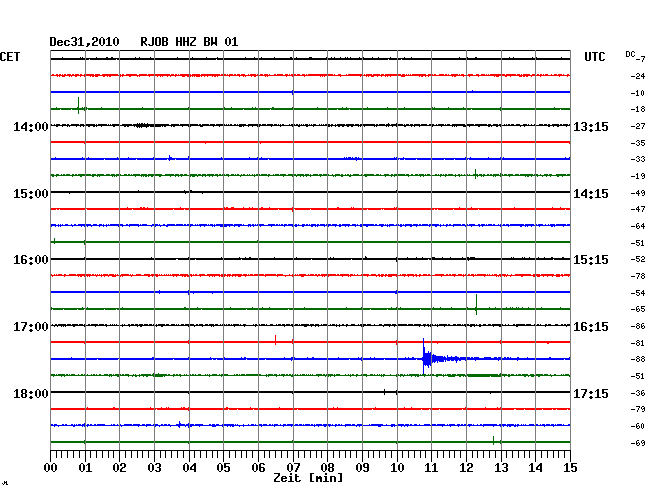The width and height of the screenshot is (650, 494).
Task: Click DC offset value -60
Action: pyautogui.click(x=638, y=426)
